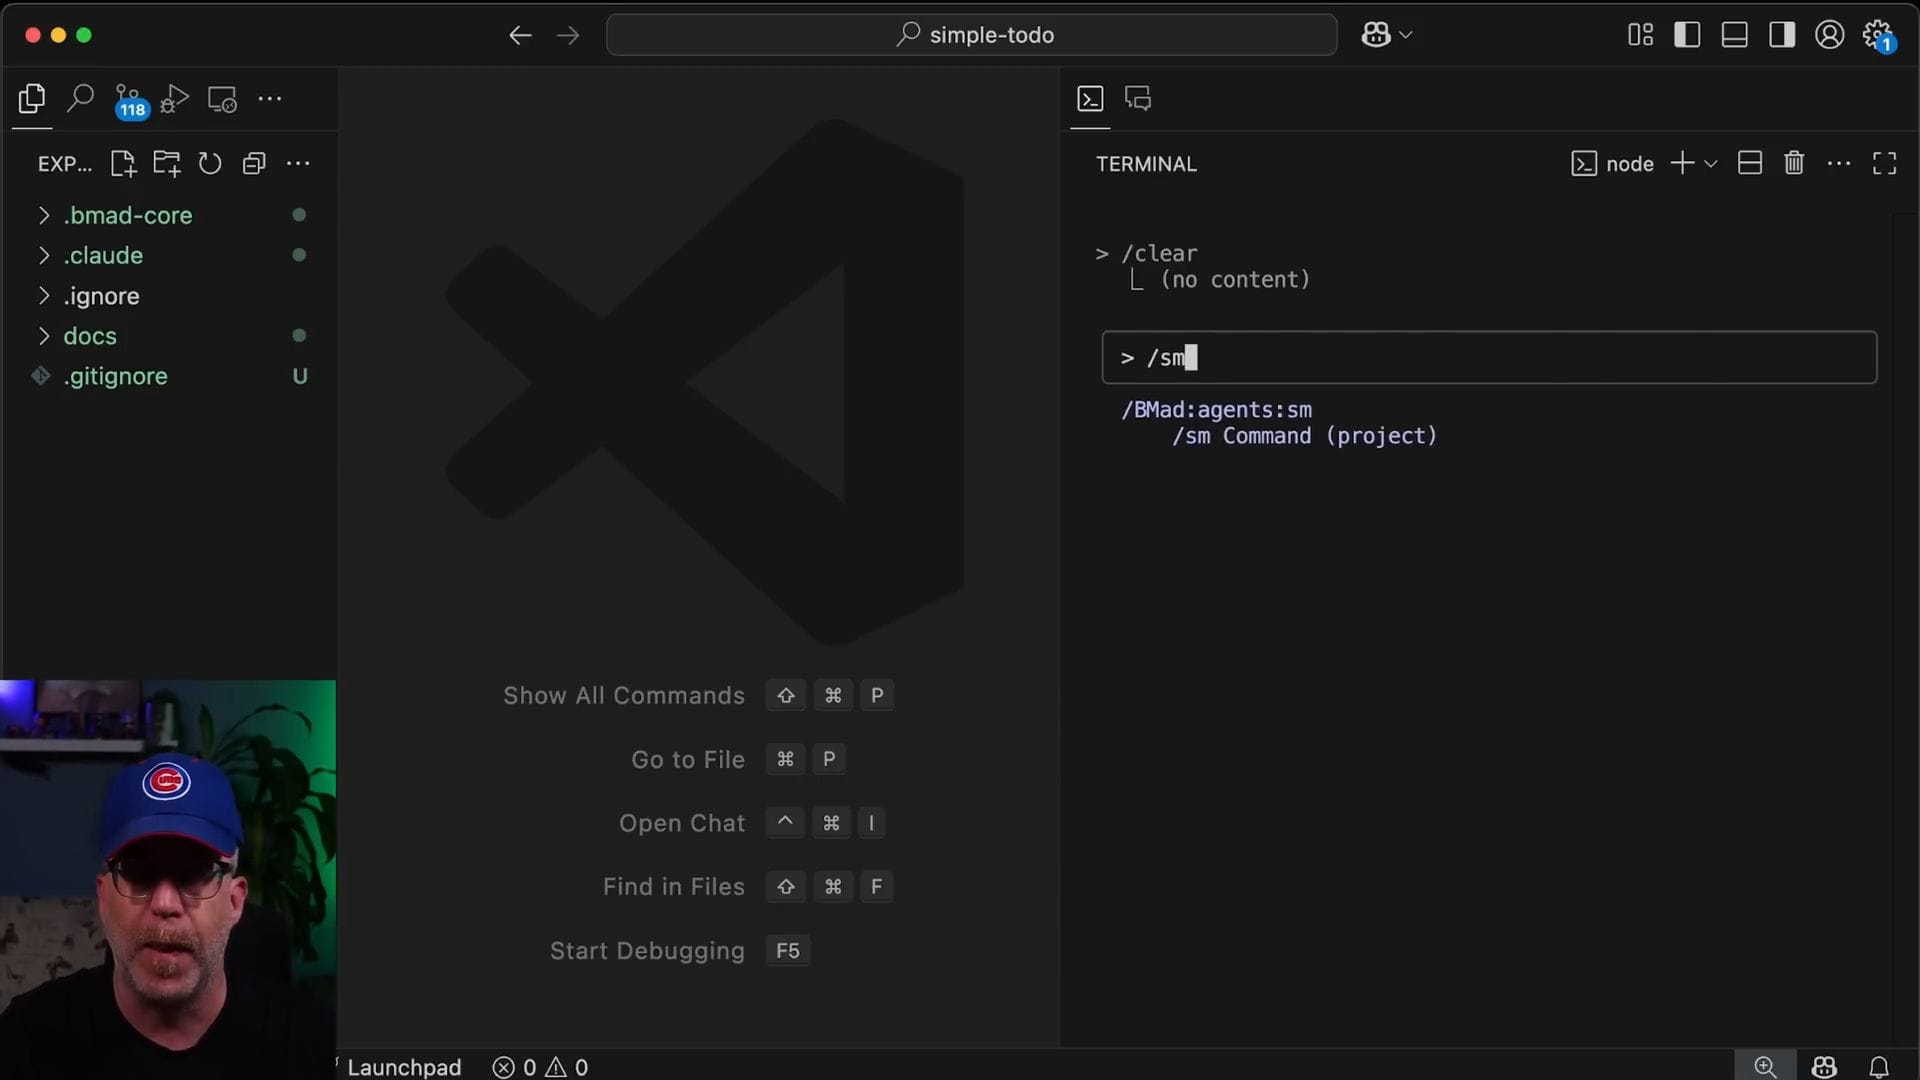1920x1080 pixels.
Task: Select /BMad:agents:sm command suggestion
Action: (x=1216, y=410)
